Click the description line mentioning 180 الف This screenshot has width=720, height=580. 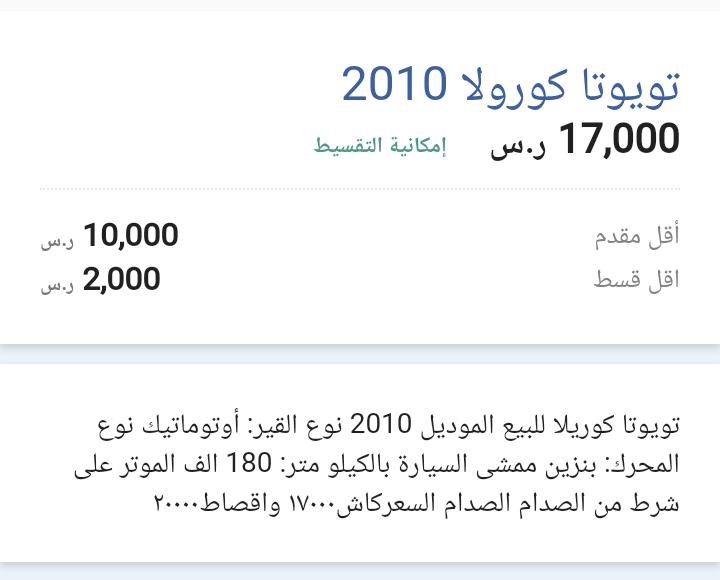(377, 464)
